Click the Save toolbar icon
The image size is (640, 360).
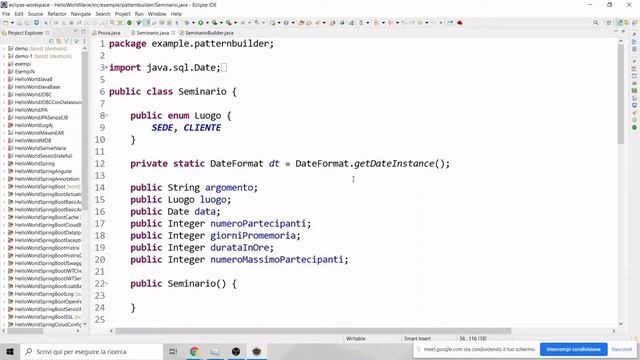(x=19, y=23)
